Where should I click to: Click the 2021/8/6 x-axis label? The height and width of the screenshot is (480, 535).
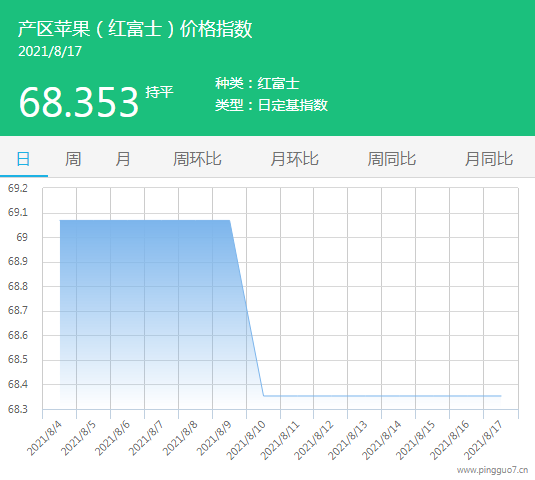[113, 438]
